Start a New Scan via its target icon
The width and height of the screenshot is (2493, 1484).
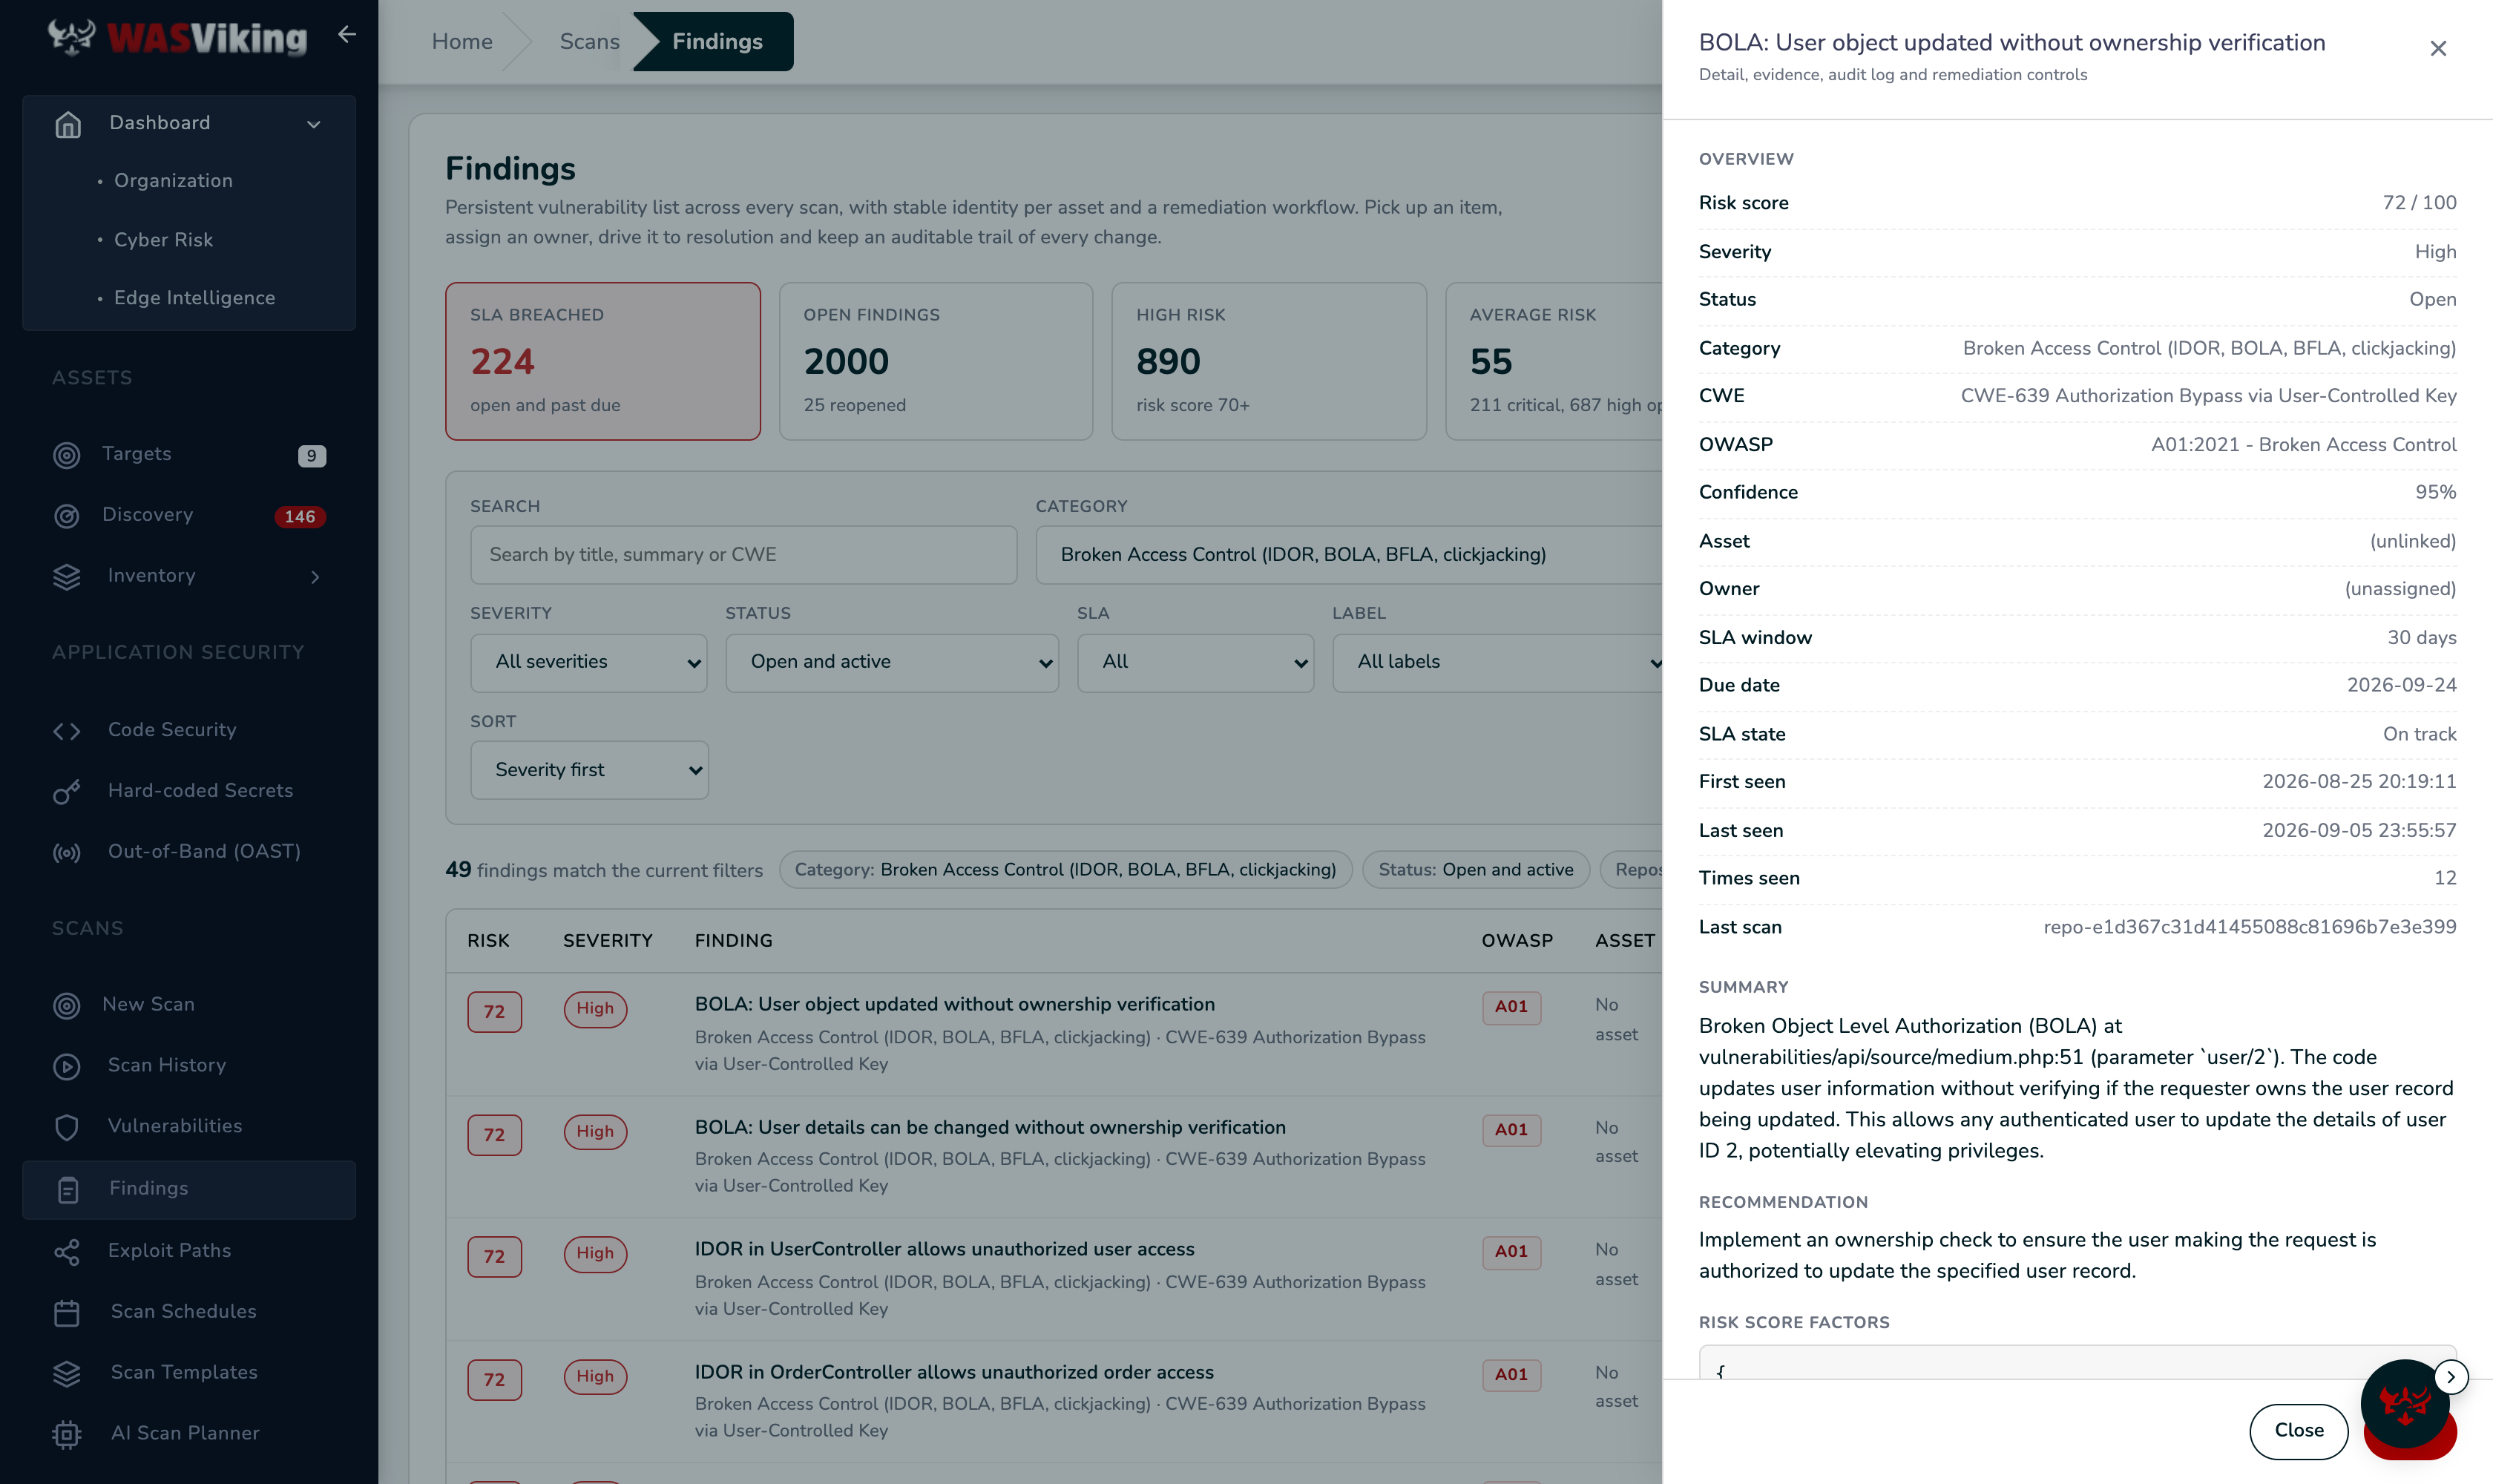tap(67, 1005)
